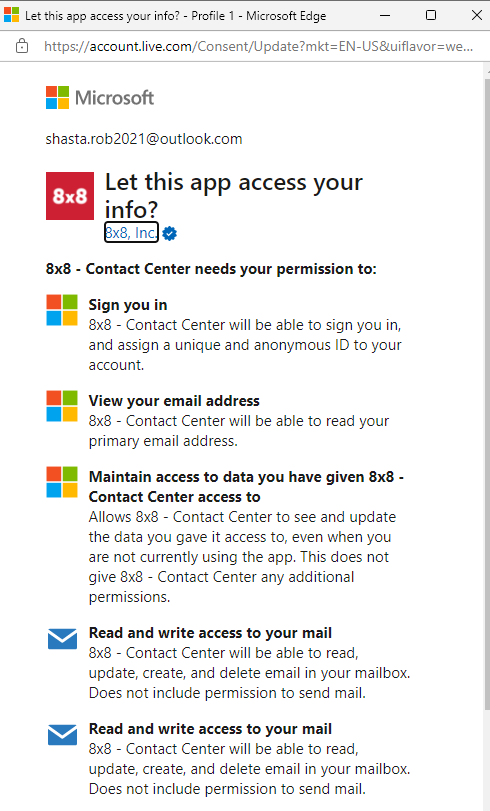Click the last mail envelope icon
This screenshot has width=490, height=811.
point(63,735)
